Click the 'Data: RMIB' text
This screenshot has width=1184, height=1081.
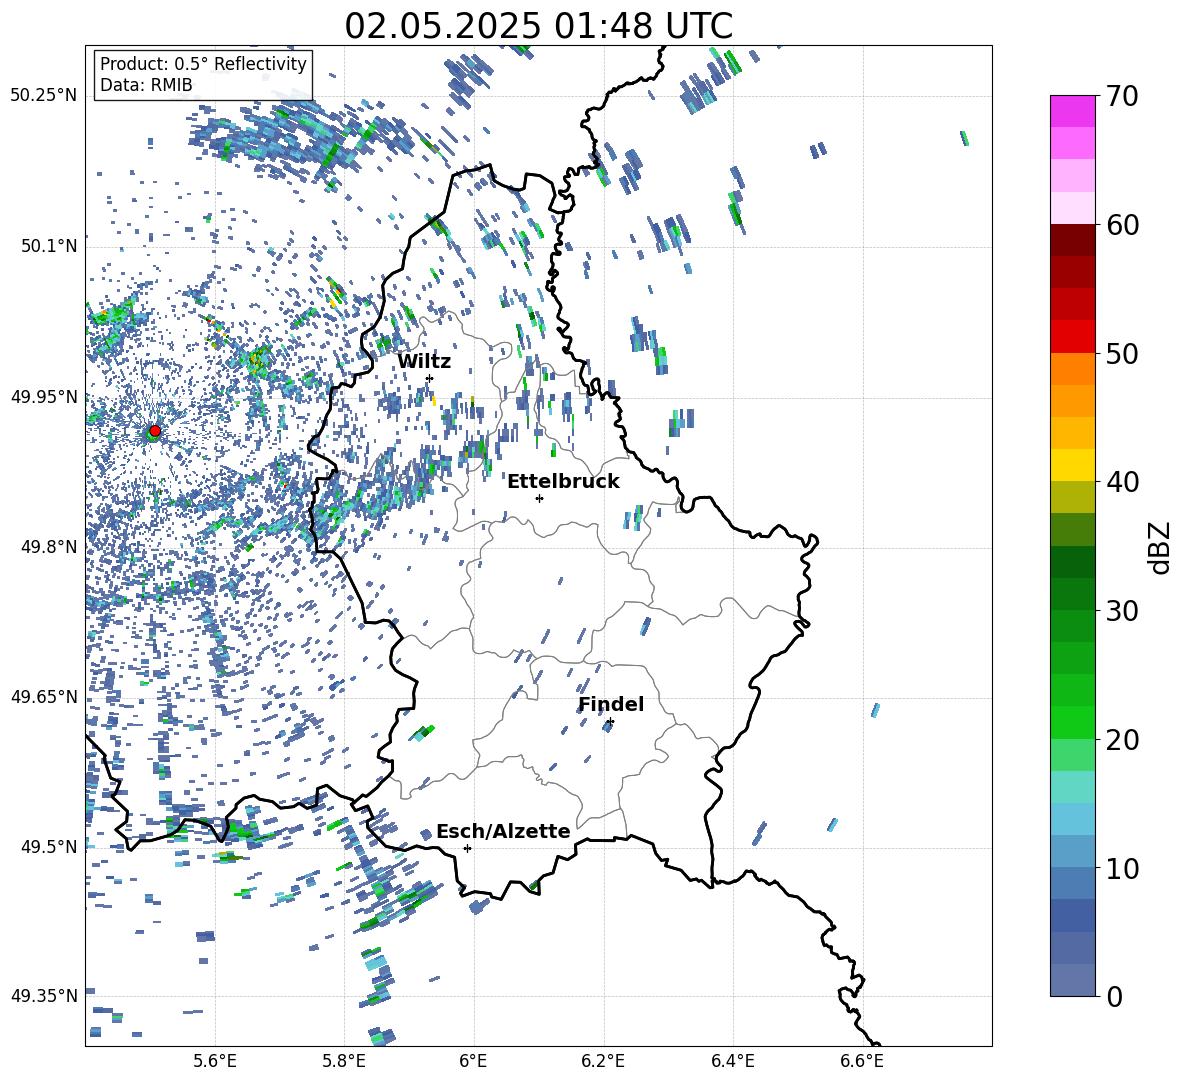[146, 85]
